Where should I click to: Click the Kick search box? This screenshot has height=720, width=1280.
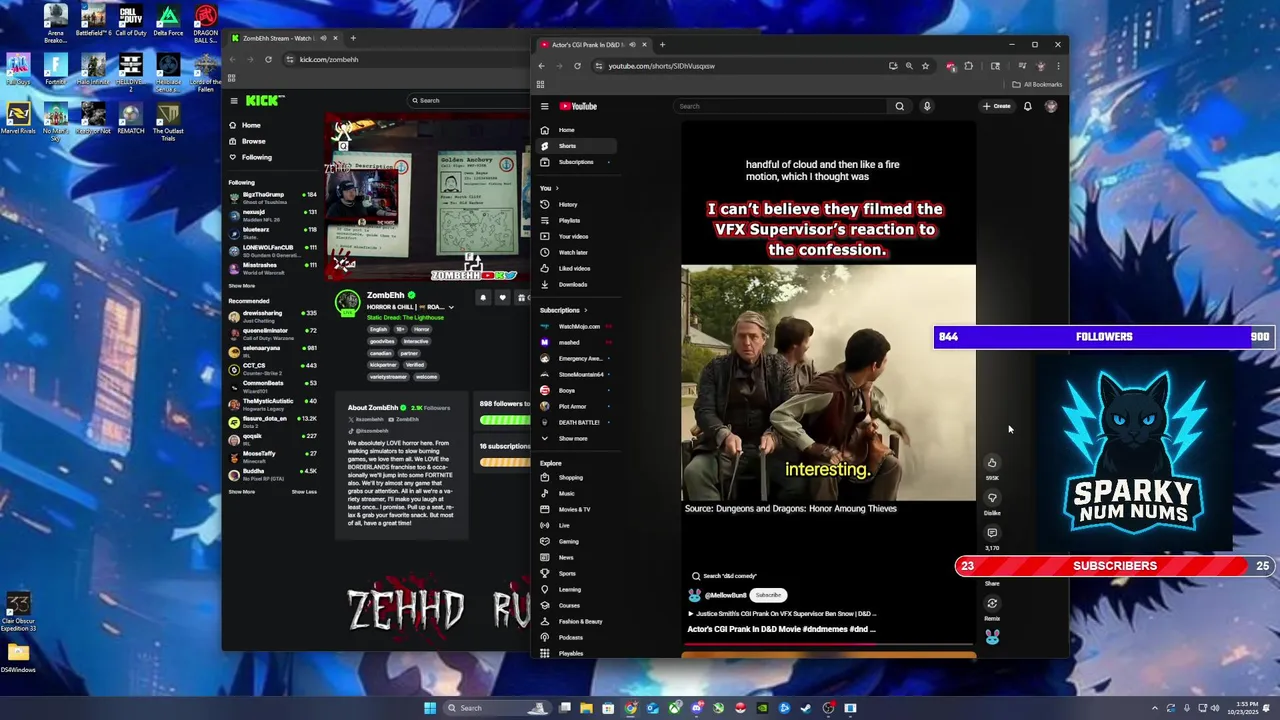(468, 100)
